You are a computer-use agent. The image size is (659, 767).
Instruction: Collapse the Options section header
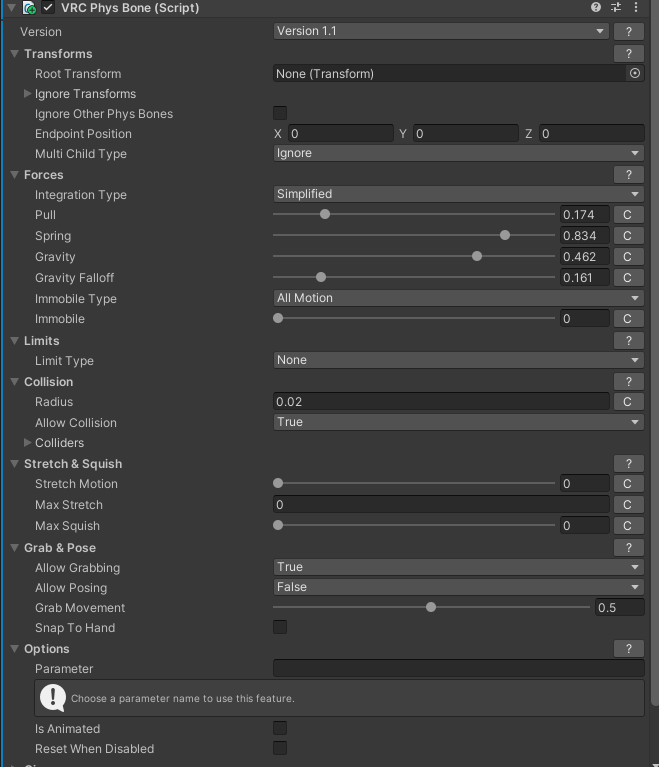[x=15, y=649]
